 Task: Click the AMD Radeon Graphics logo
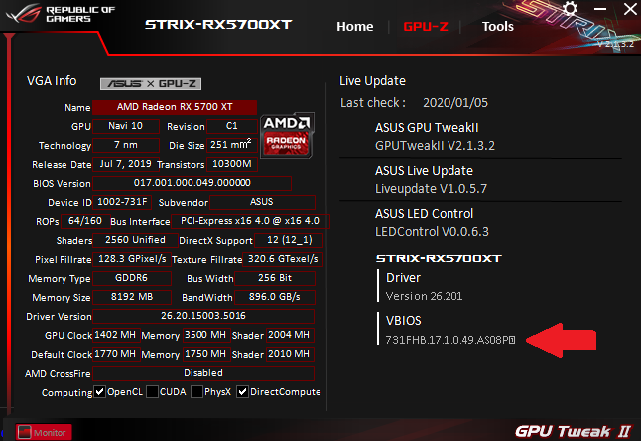pyautogui.click(x=287, y=135)
